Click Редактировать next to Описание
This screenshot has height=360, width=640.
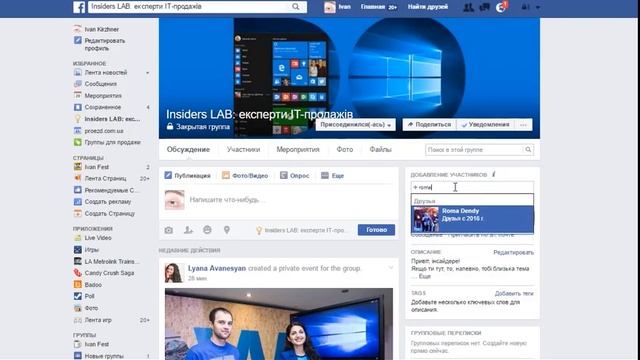tap(513, 253)
